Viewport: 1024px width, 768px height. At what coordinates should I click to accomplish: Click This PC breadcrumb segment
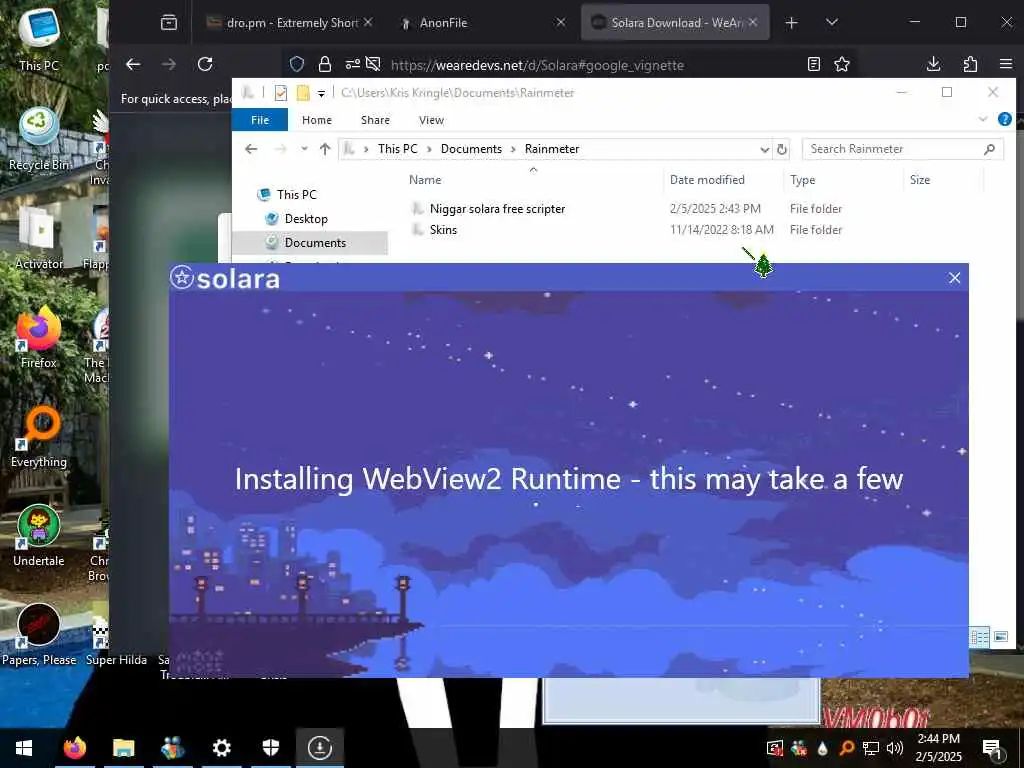(397, 149)
